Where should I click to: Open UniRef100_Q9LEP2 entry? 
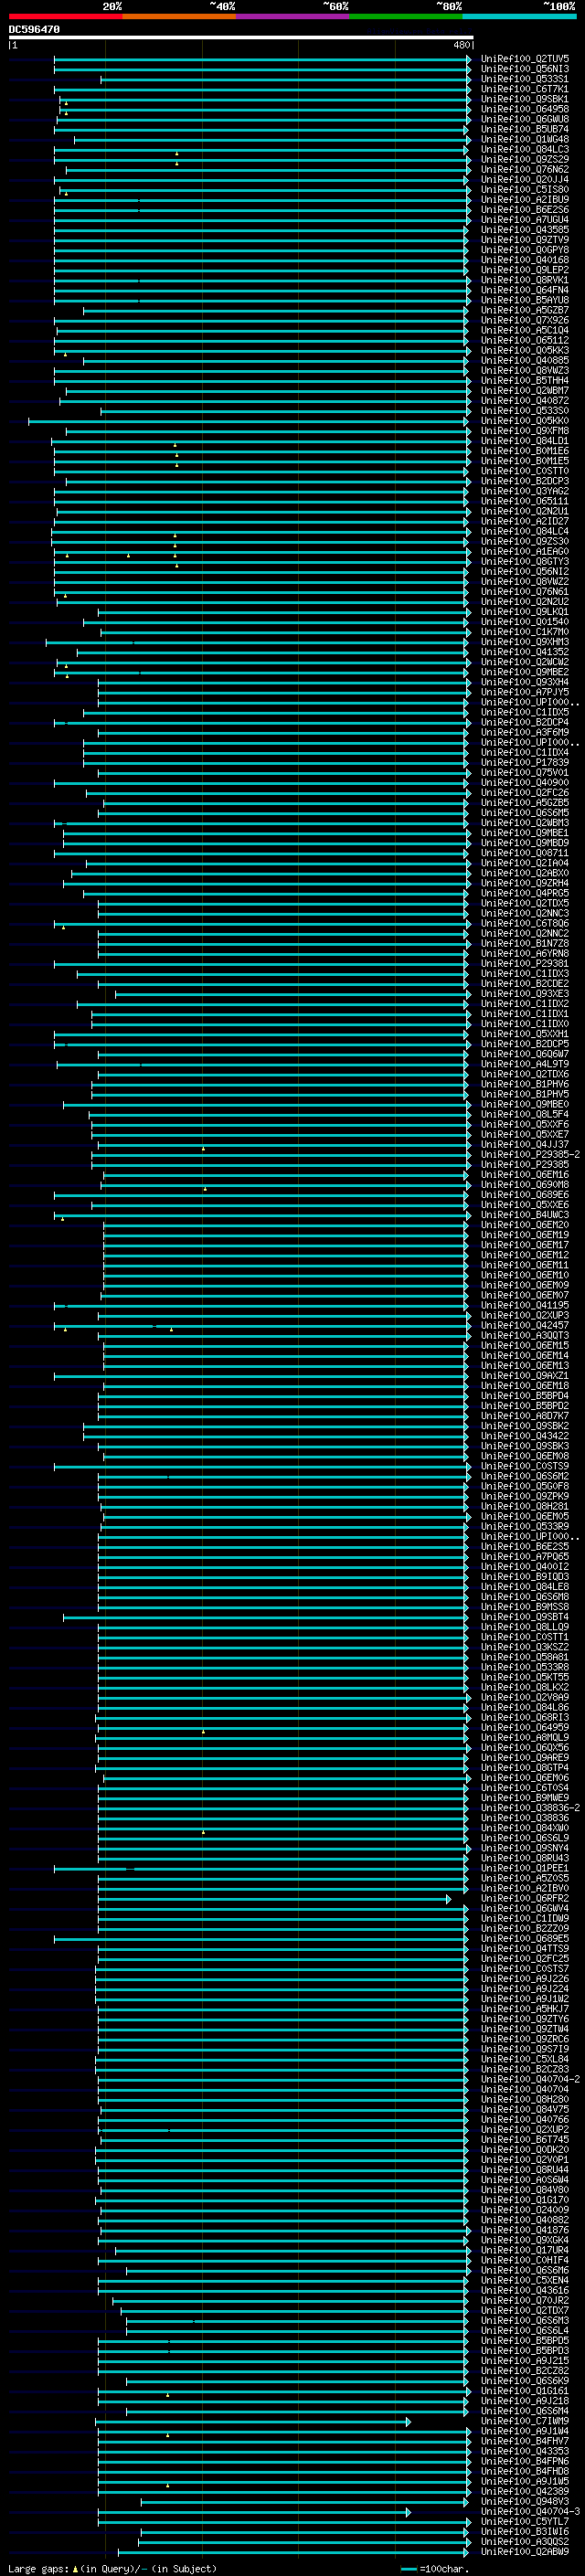coord(524,270)
